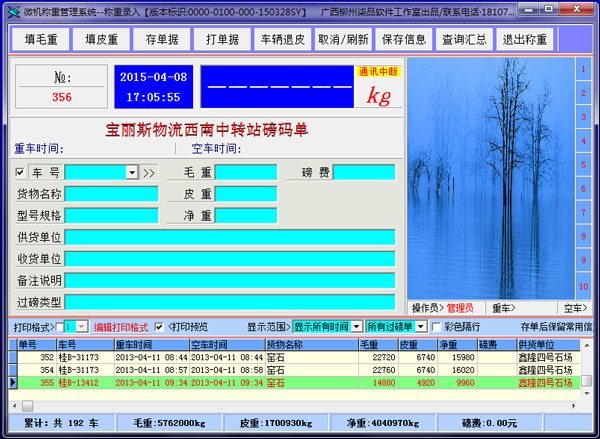Viewport: 600px width, 439px height.
Task: Click the >> button beside 车号 field
Action: tap(149, 172)
